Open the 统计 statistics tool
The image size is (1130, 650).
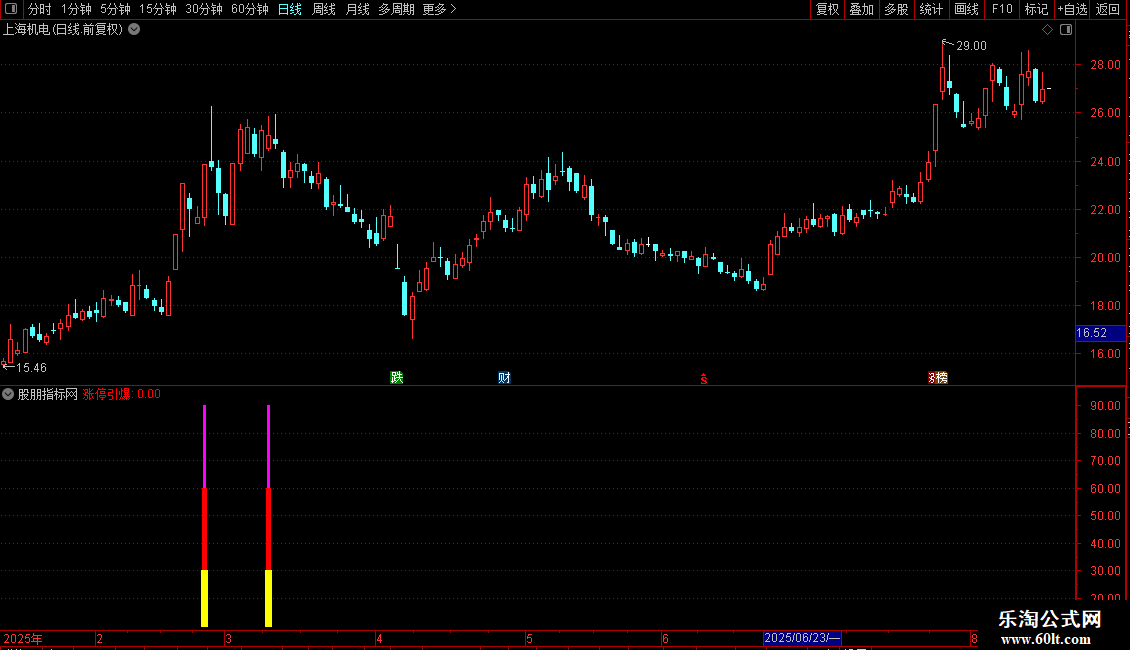point(930,9)
